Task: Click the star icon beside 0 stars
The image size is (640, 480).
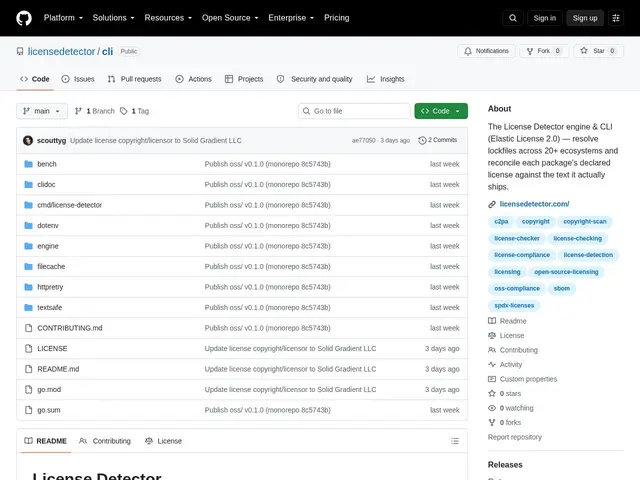Action: [x=492, y=393]
